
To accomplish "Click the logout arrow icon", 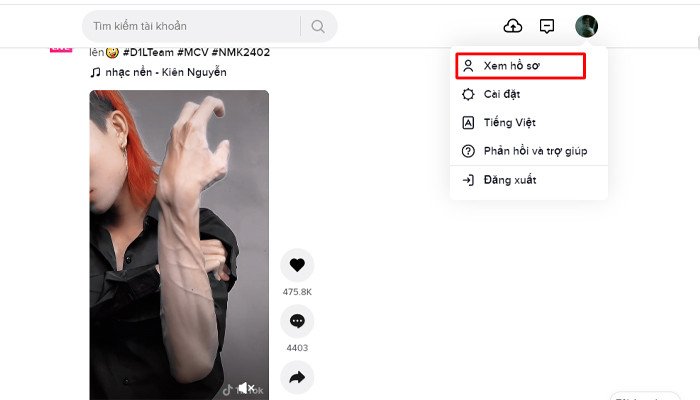I will 468,180.
